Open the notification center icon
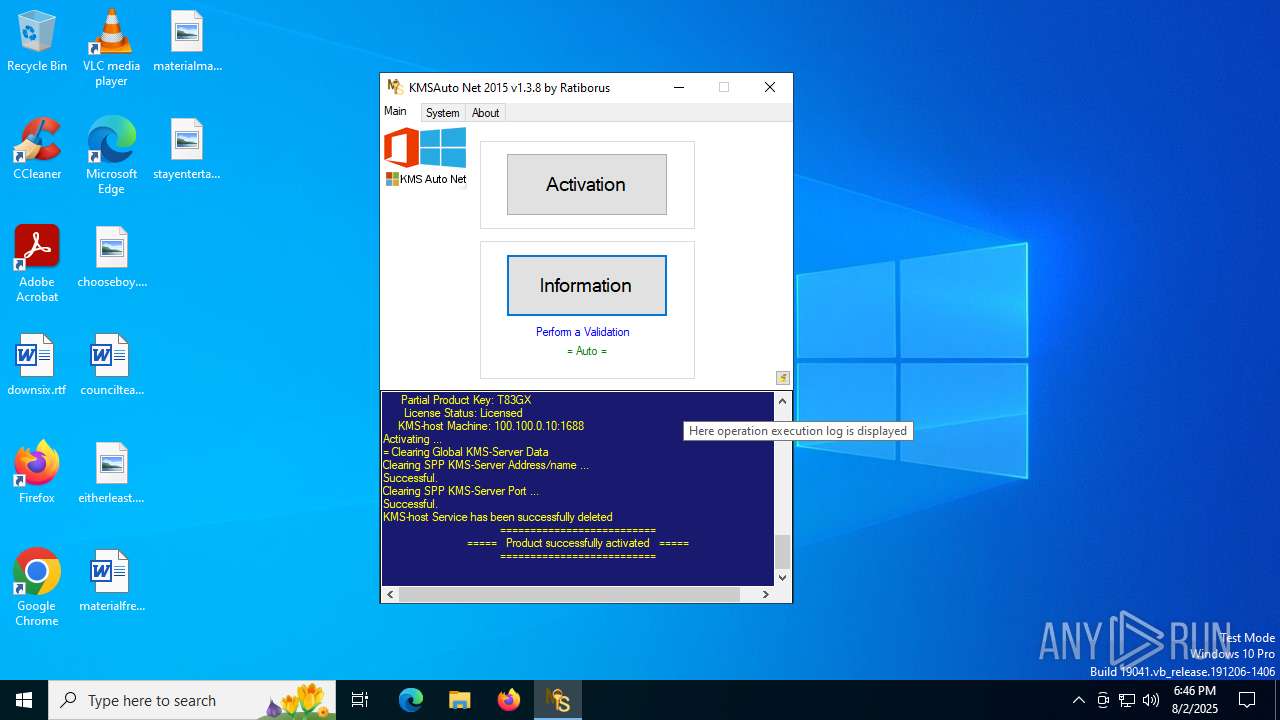The width and height of the screenshot is (1280, 720). [1247, 700]
